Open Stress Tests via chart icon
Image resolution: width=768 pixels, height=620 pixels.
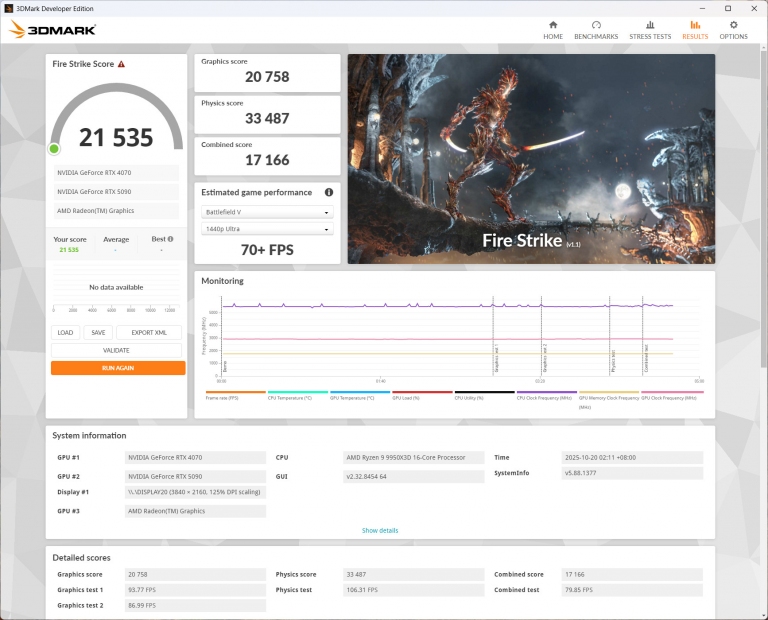click(650, 25)
